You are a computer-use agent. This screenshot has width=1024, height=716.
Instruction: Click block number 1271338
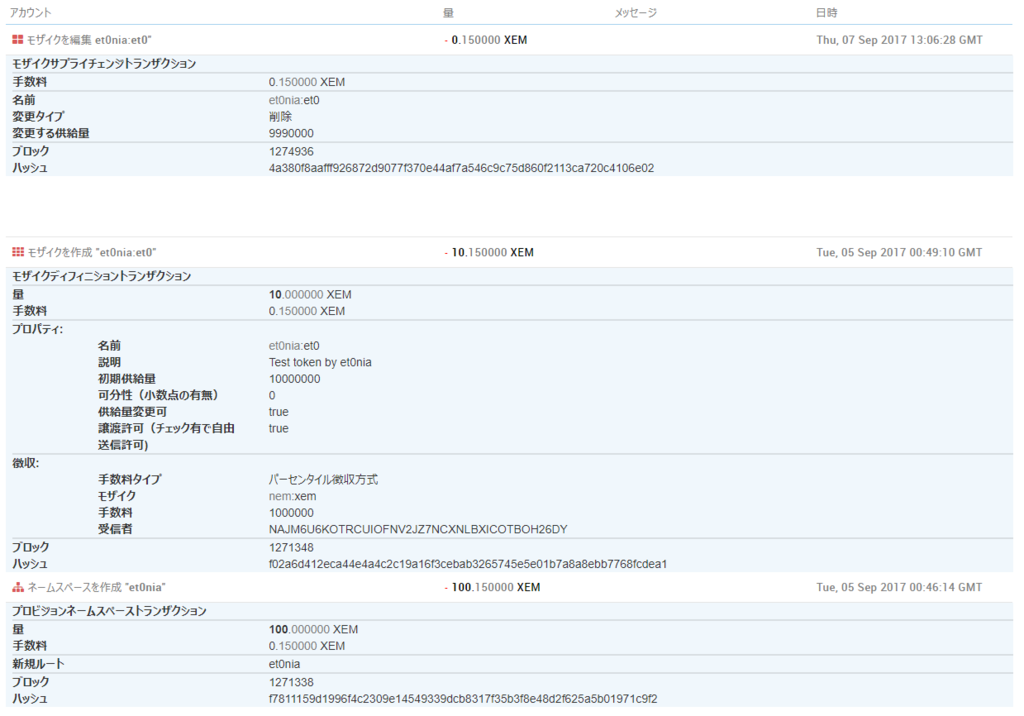(x=291, y=682)
